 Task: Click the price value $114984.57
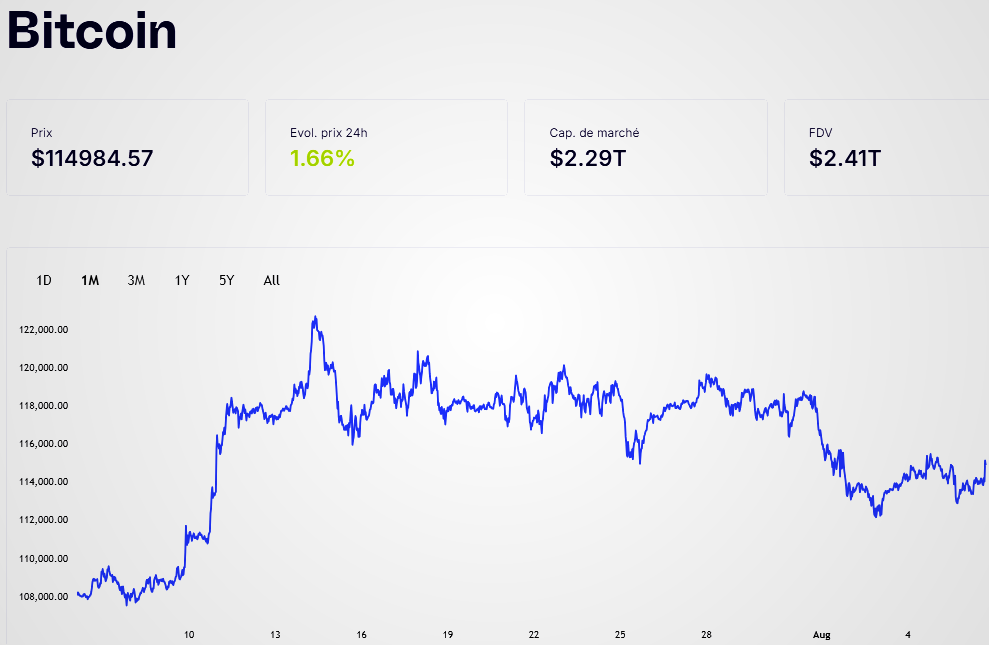(92, 158)
